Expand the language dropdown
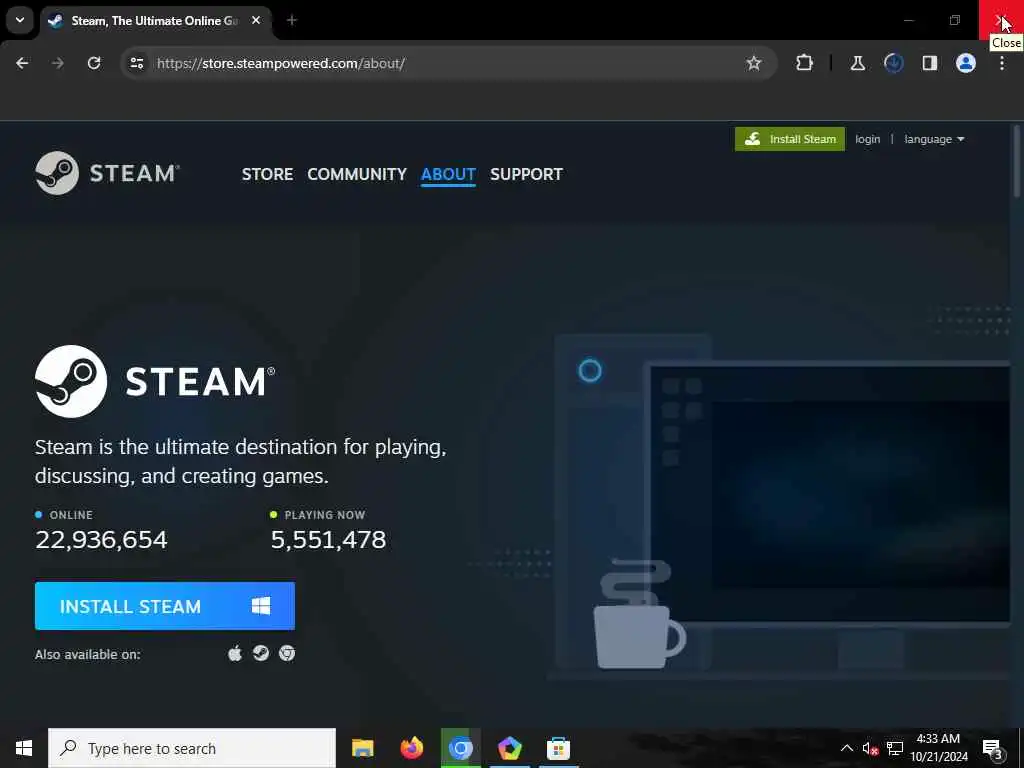The width and height of the screenshot is (1024, 768). tap(934, 139)
